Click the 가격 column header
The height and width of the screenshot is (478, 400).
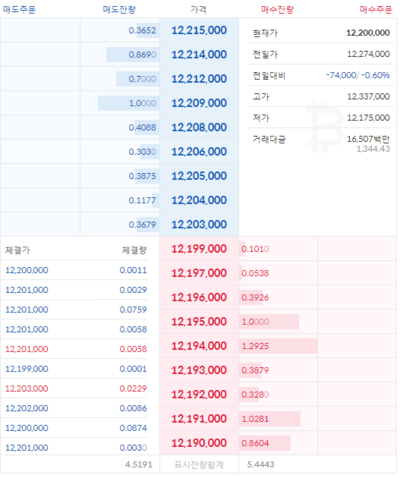tap(199, 9)
